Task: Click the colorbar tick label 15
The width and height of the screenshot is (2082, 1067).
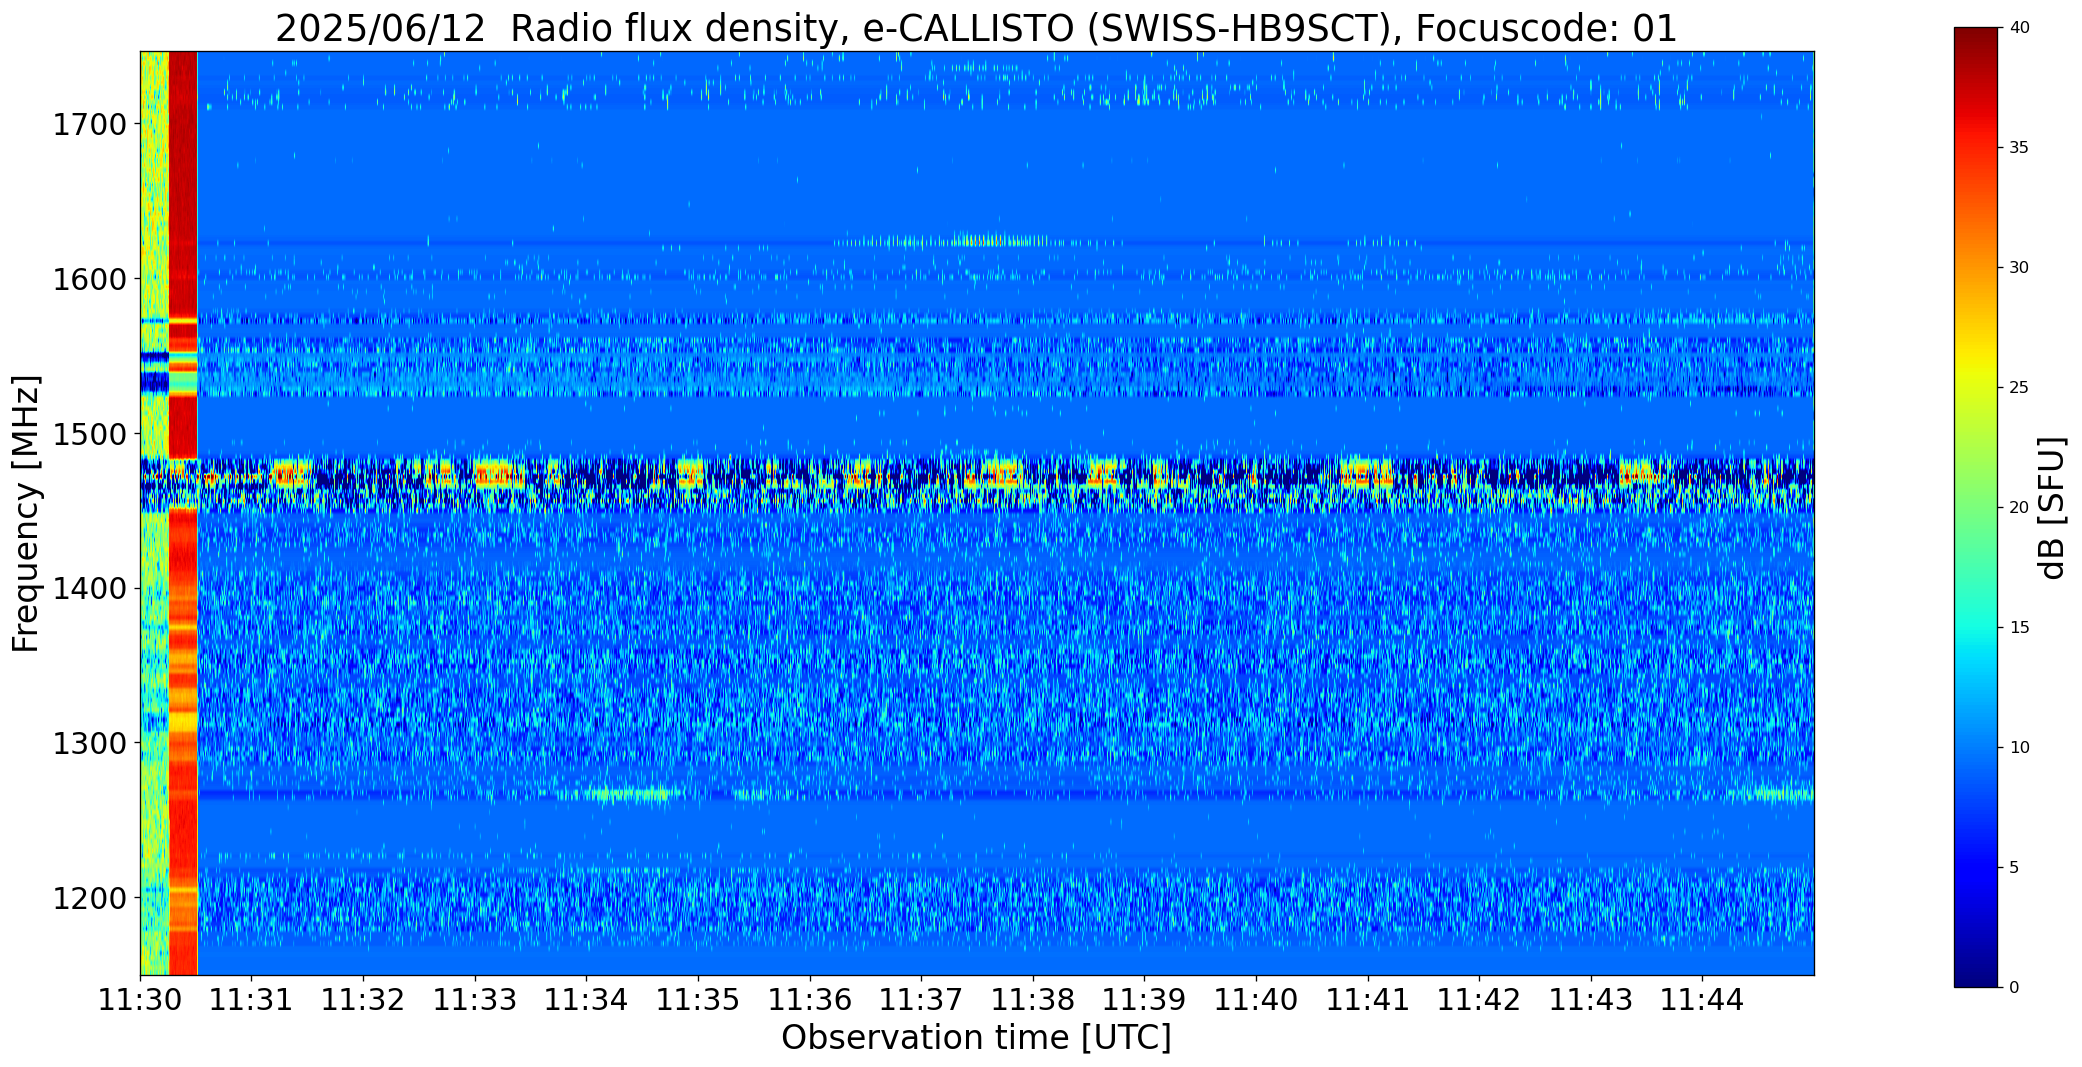Action: pyautogui.click(x=2019, y=628)
